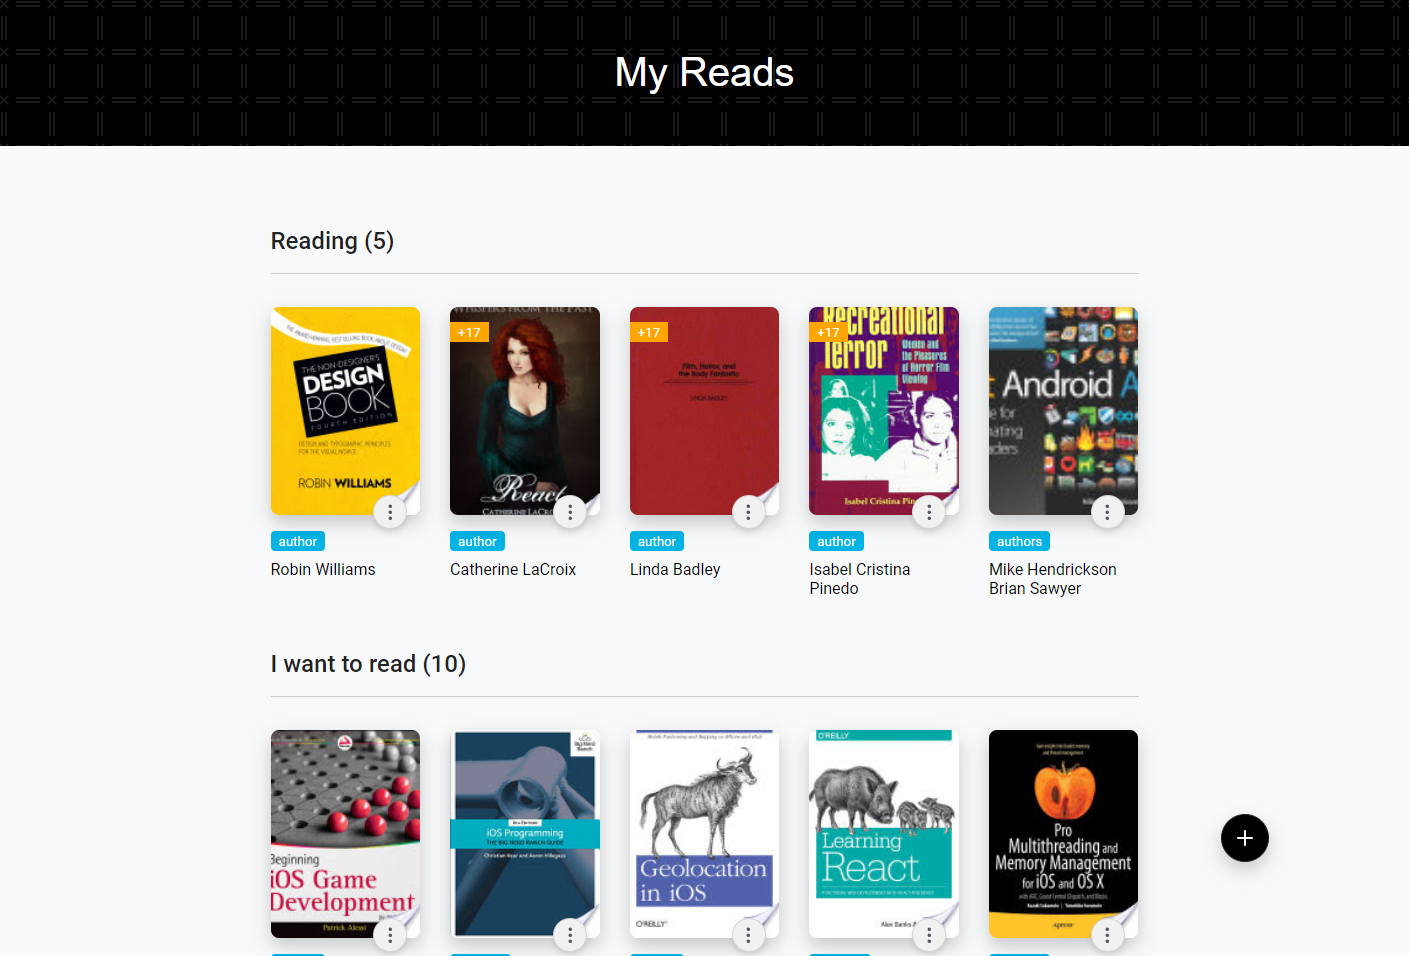Select the Learning React book cover
Viewport: 1409px width, 956px height.
tap(884, 834)
